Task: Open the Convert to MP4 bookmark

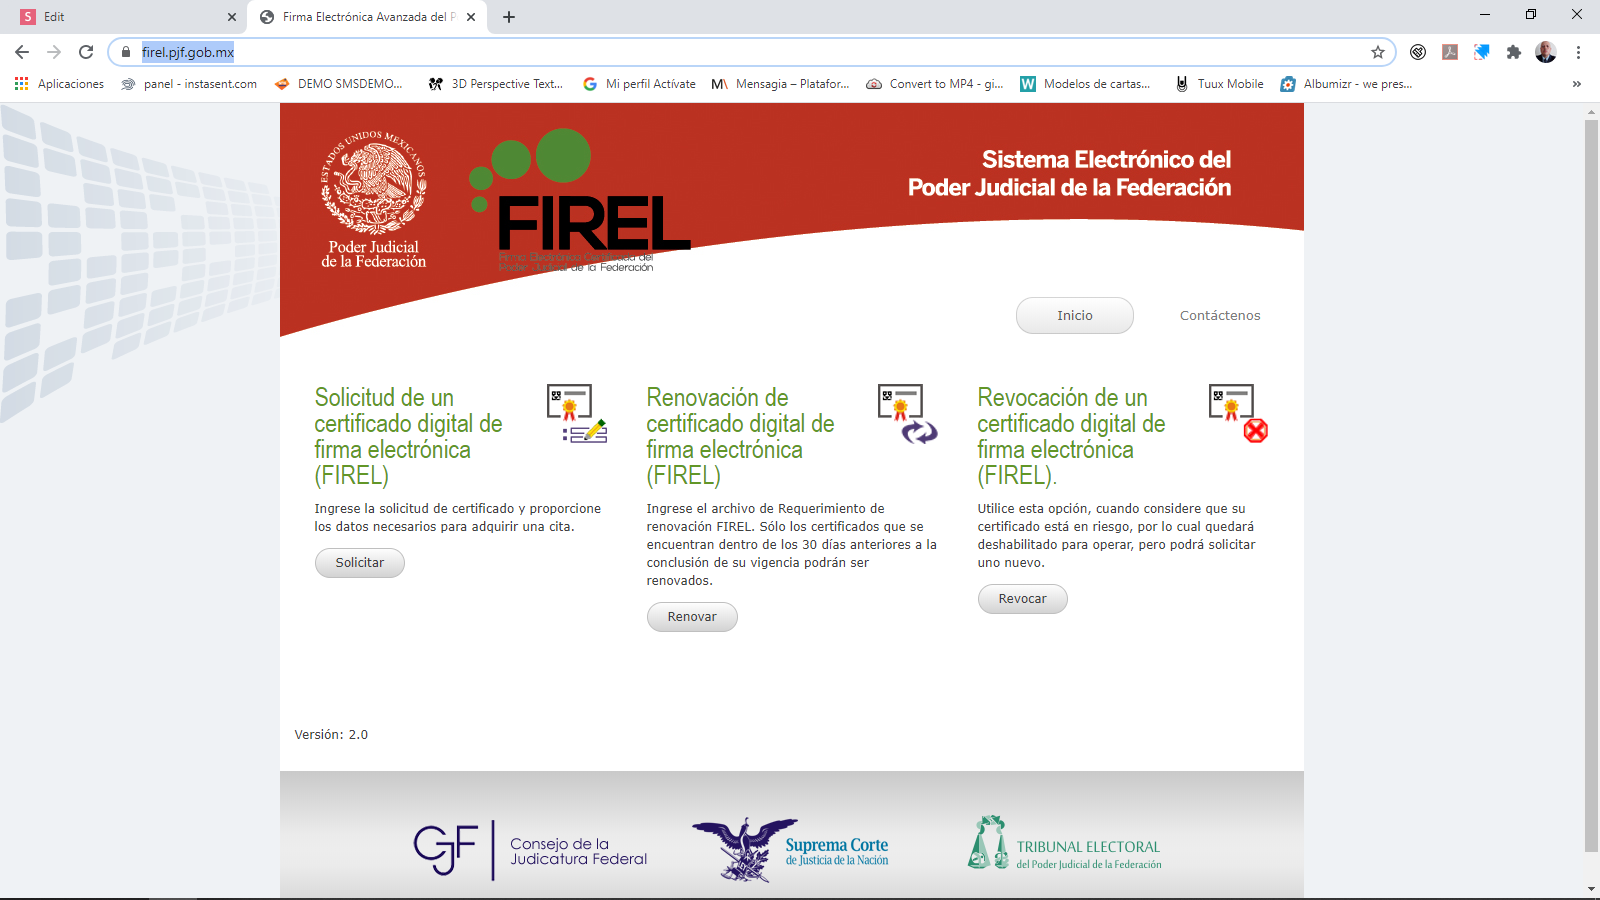Action: (935, 84)
